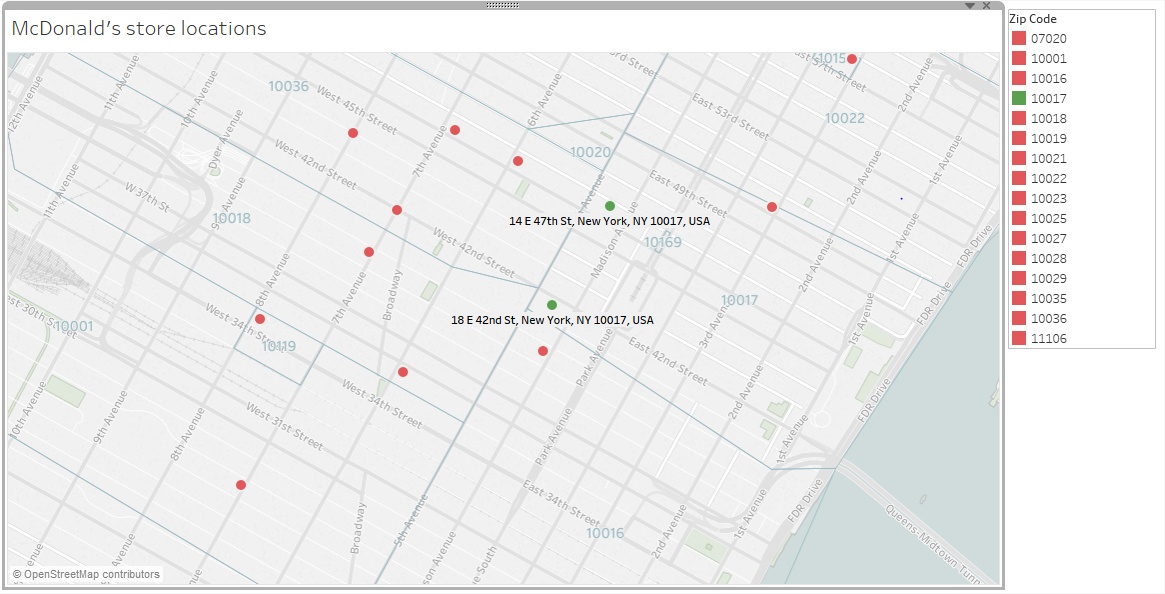Click the 10119 zip label on the map
Screen dimensions: 1165x594
click(x=279, y=346)
